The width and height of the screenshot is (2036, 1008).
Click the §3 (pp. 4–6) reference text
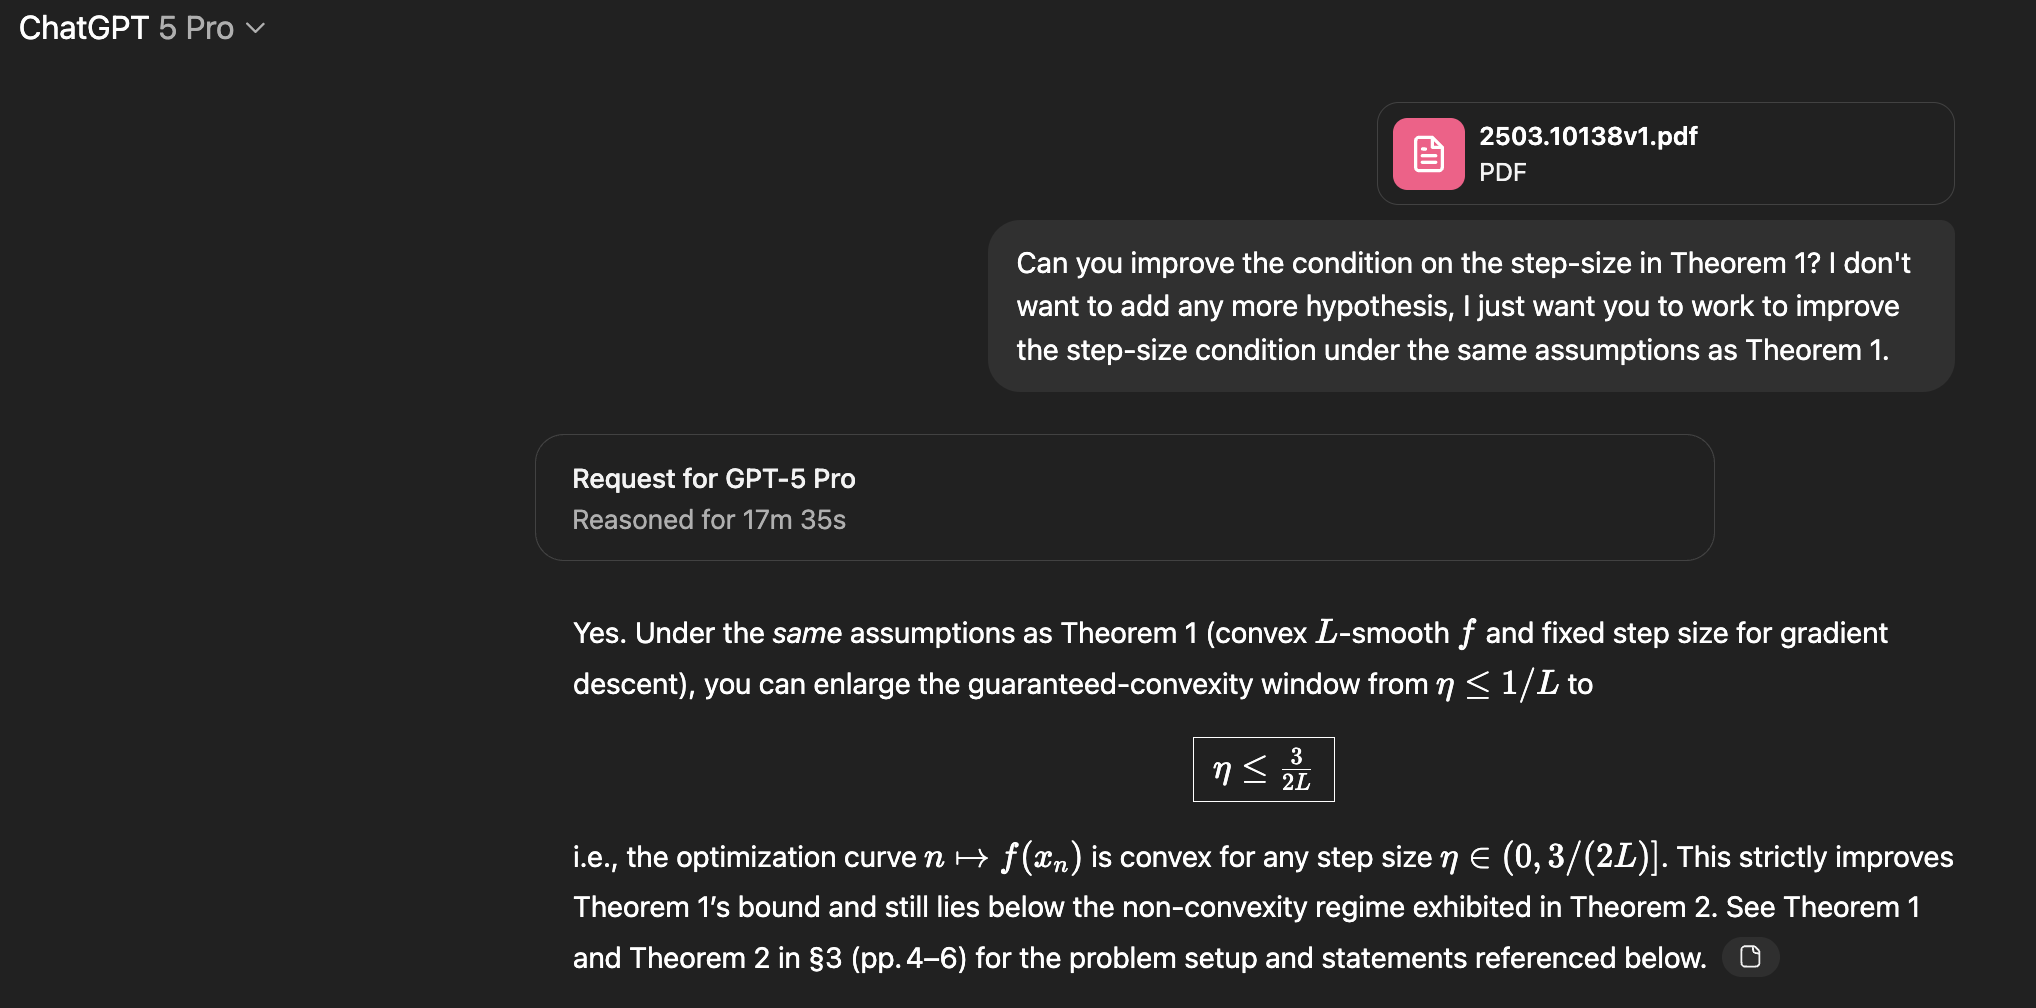[x=888, y=958]
